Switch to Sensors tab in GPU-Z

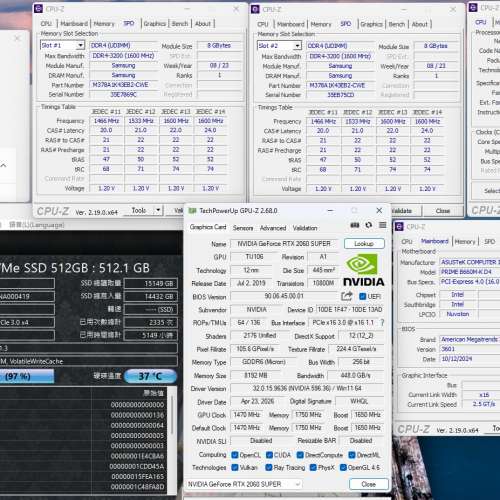pyautogui.click(x=243, y=228)
